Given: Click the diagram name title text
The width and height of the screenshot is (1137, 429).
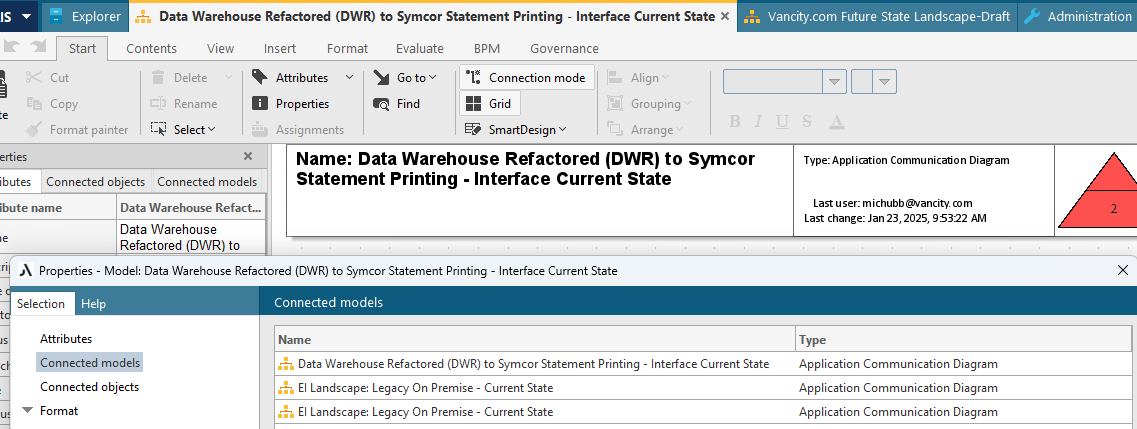Looking at the screenshot, I should (526, 168).
